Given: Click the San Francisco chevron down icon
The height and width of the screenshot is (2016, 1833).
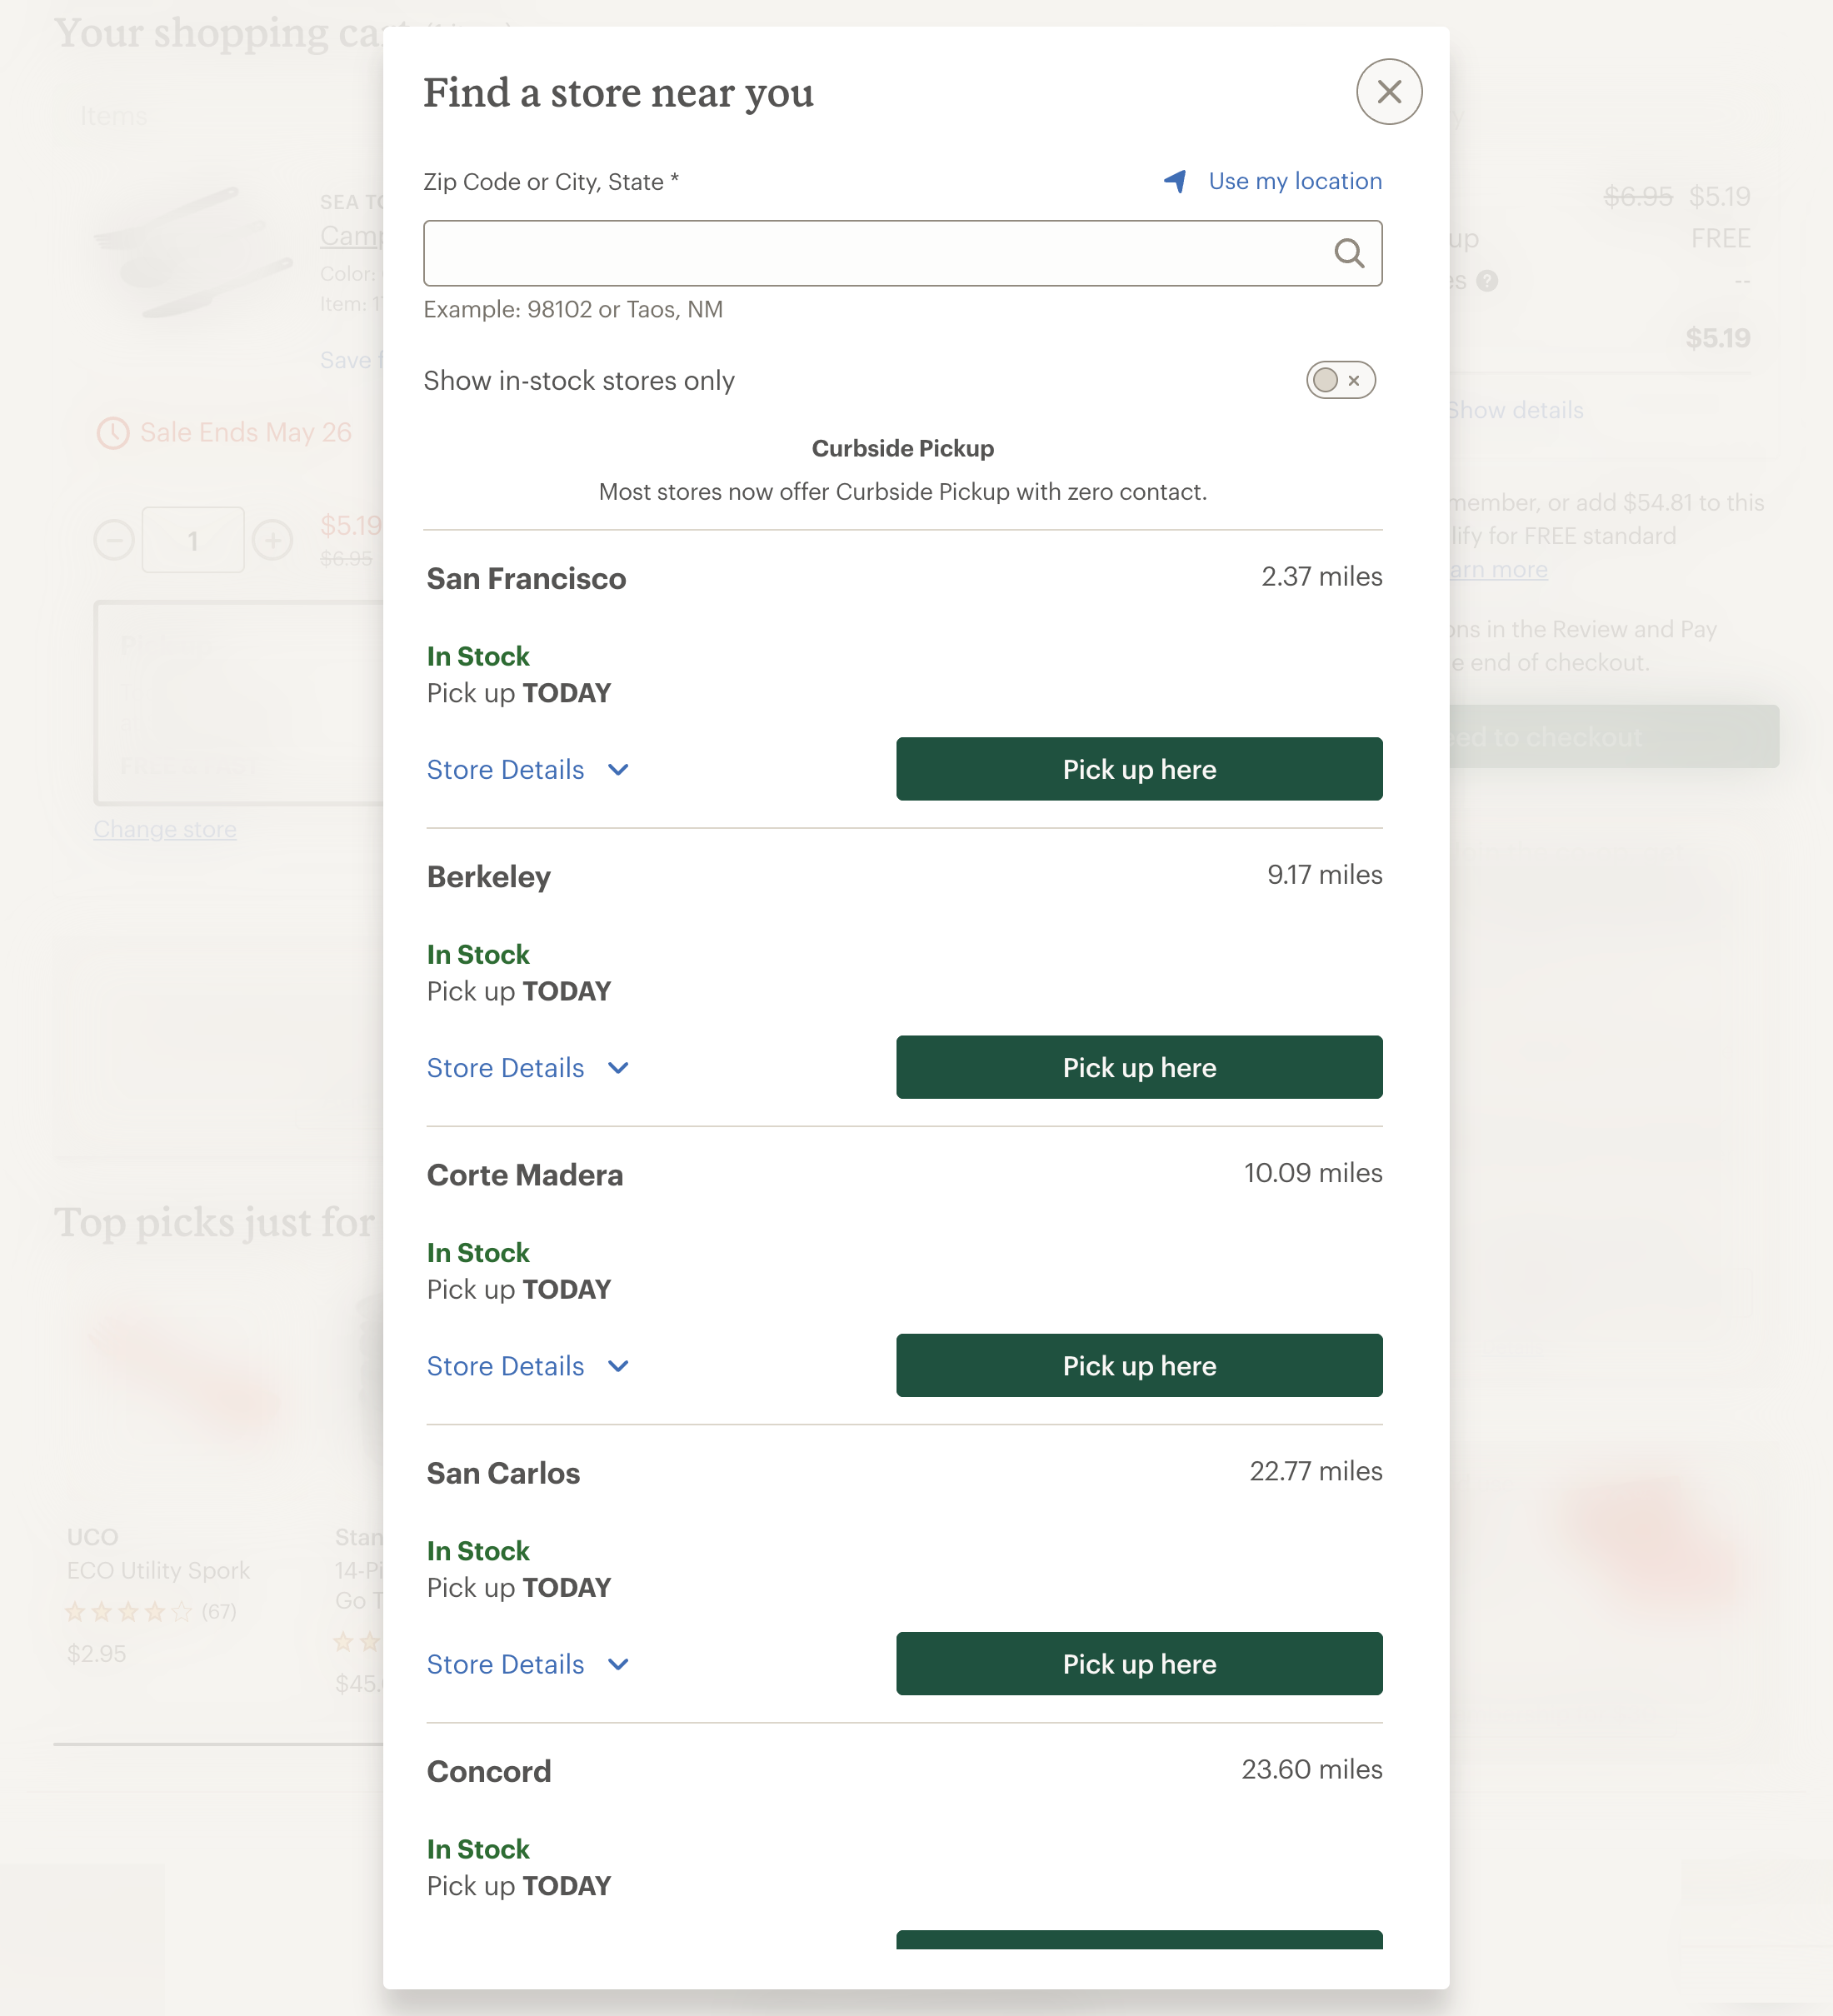Looking at the screenshot, I should click(x=618, y=770).
